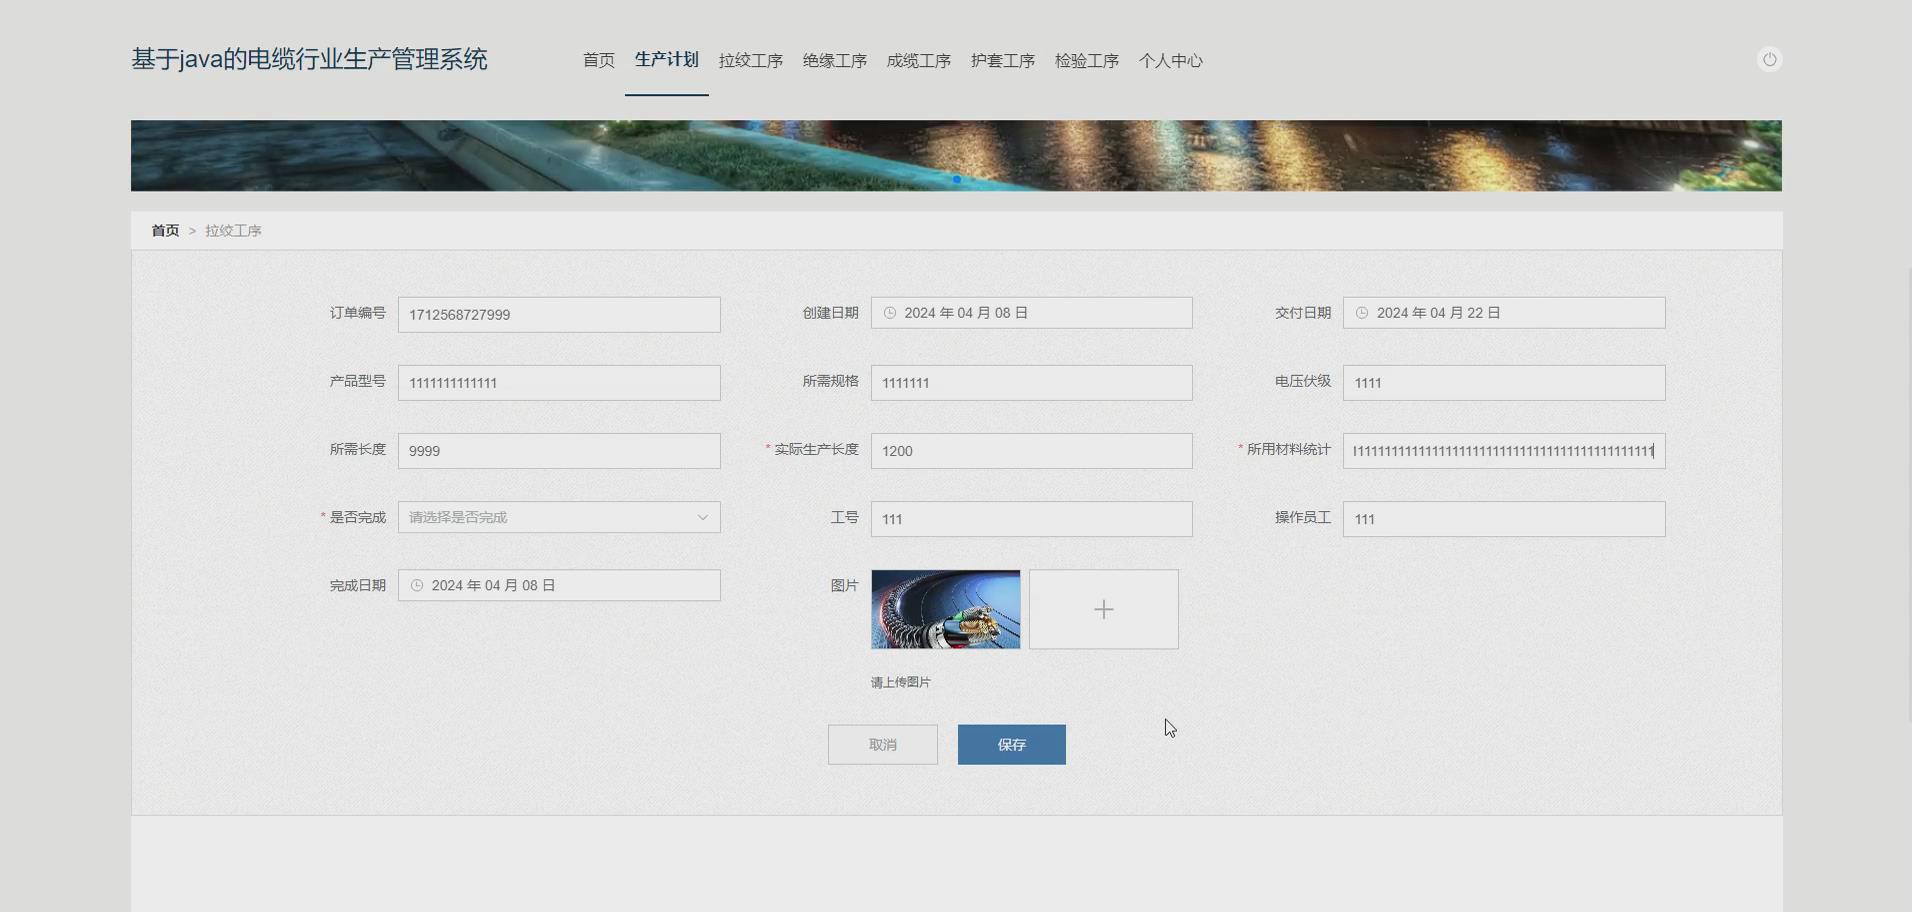Click the 创建日期 date field
The height and width of the screenshot is (912, 1912).
pos(1032,313)
